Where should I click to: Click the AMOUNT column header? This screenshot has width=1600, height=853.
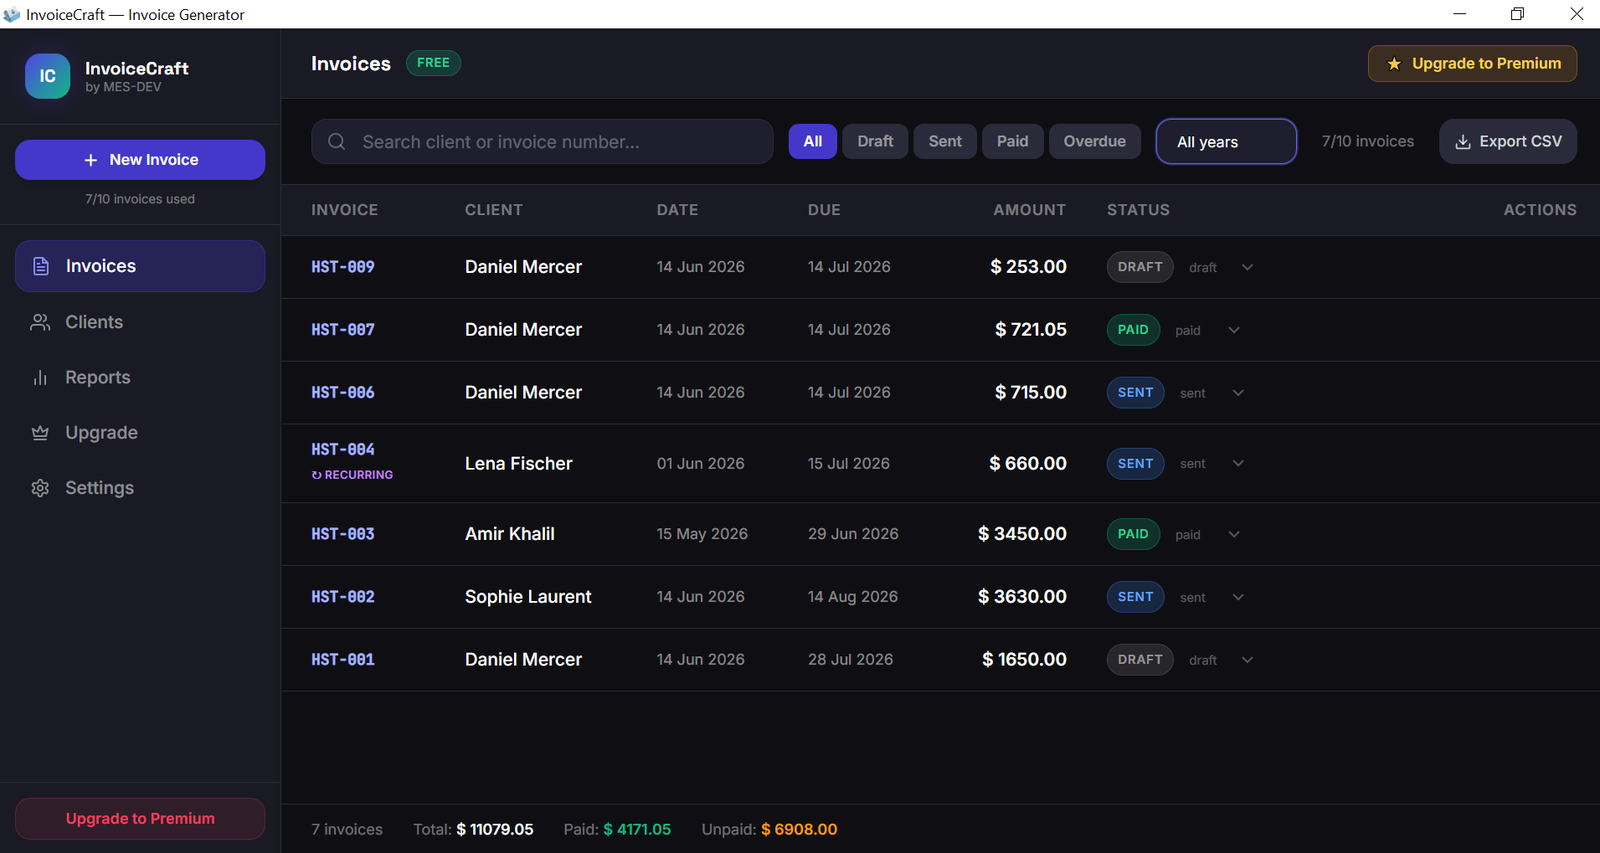click(x=1029, y=210)
